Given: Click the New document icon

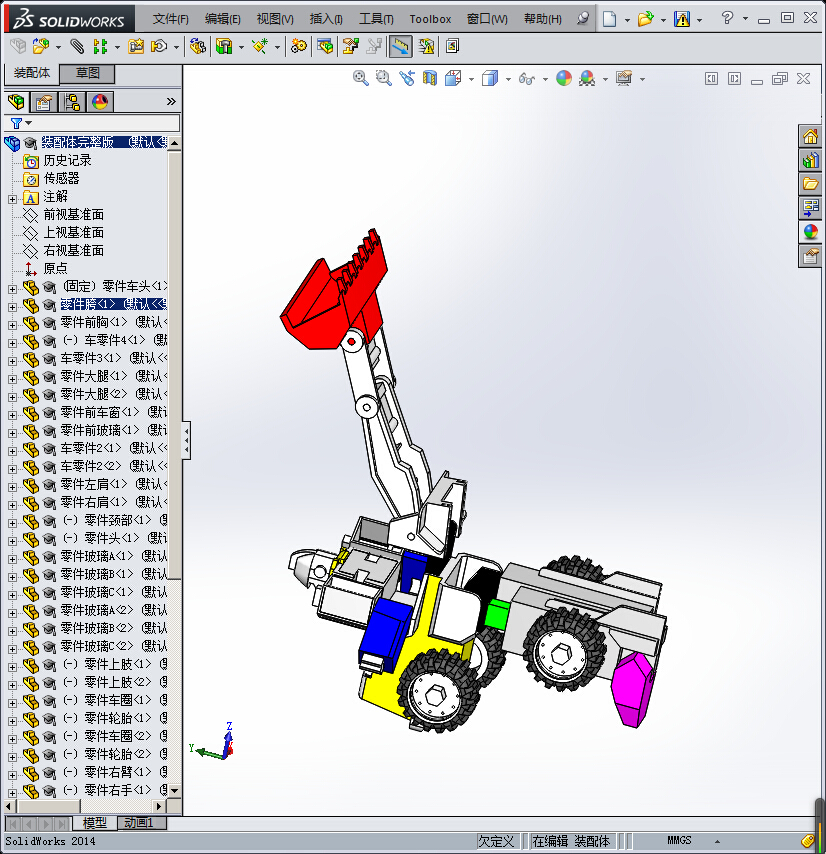Looking at the screenshot, I should tap(609, 19).
